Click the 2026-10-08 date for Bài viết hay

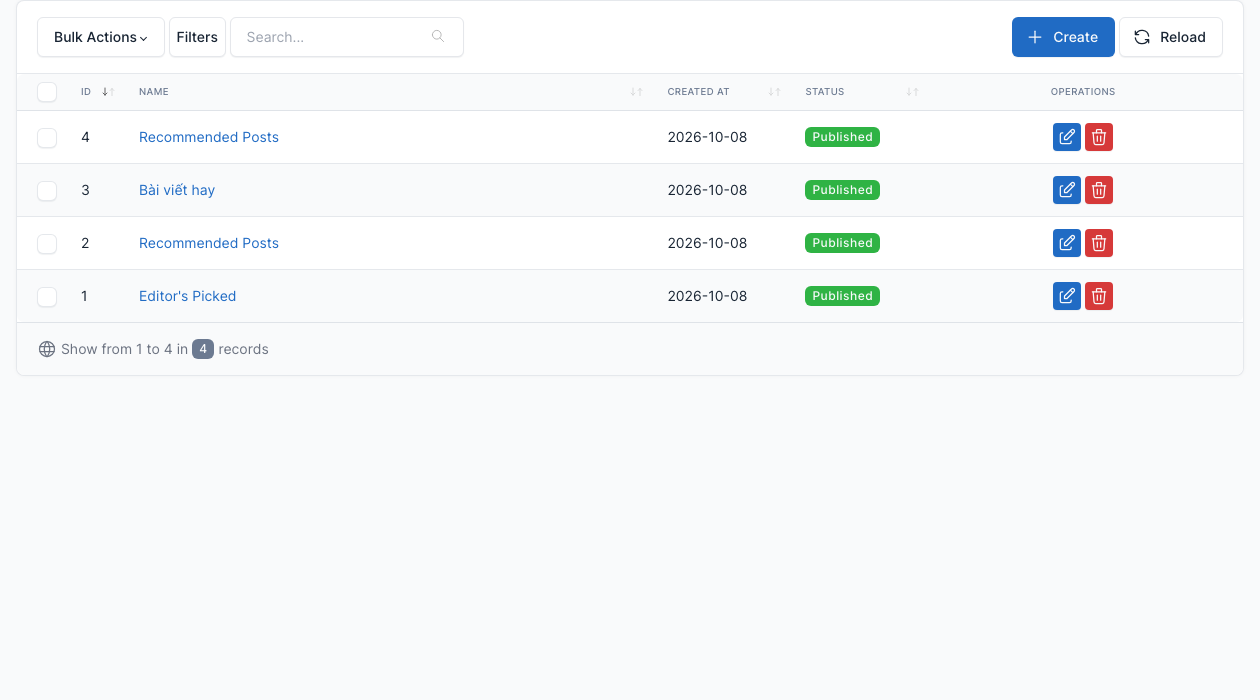point(707,190)
